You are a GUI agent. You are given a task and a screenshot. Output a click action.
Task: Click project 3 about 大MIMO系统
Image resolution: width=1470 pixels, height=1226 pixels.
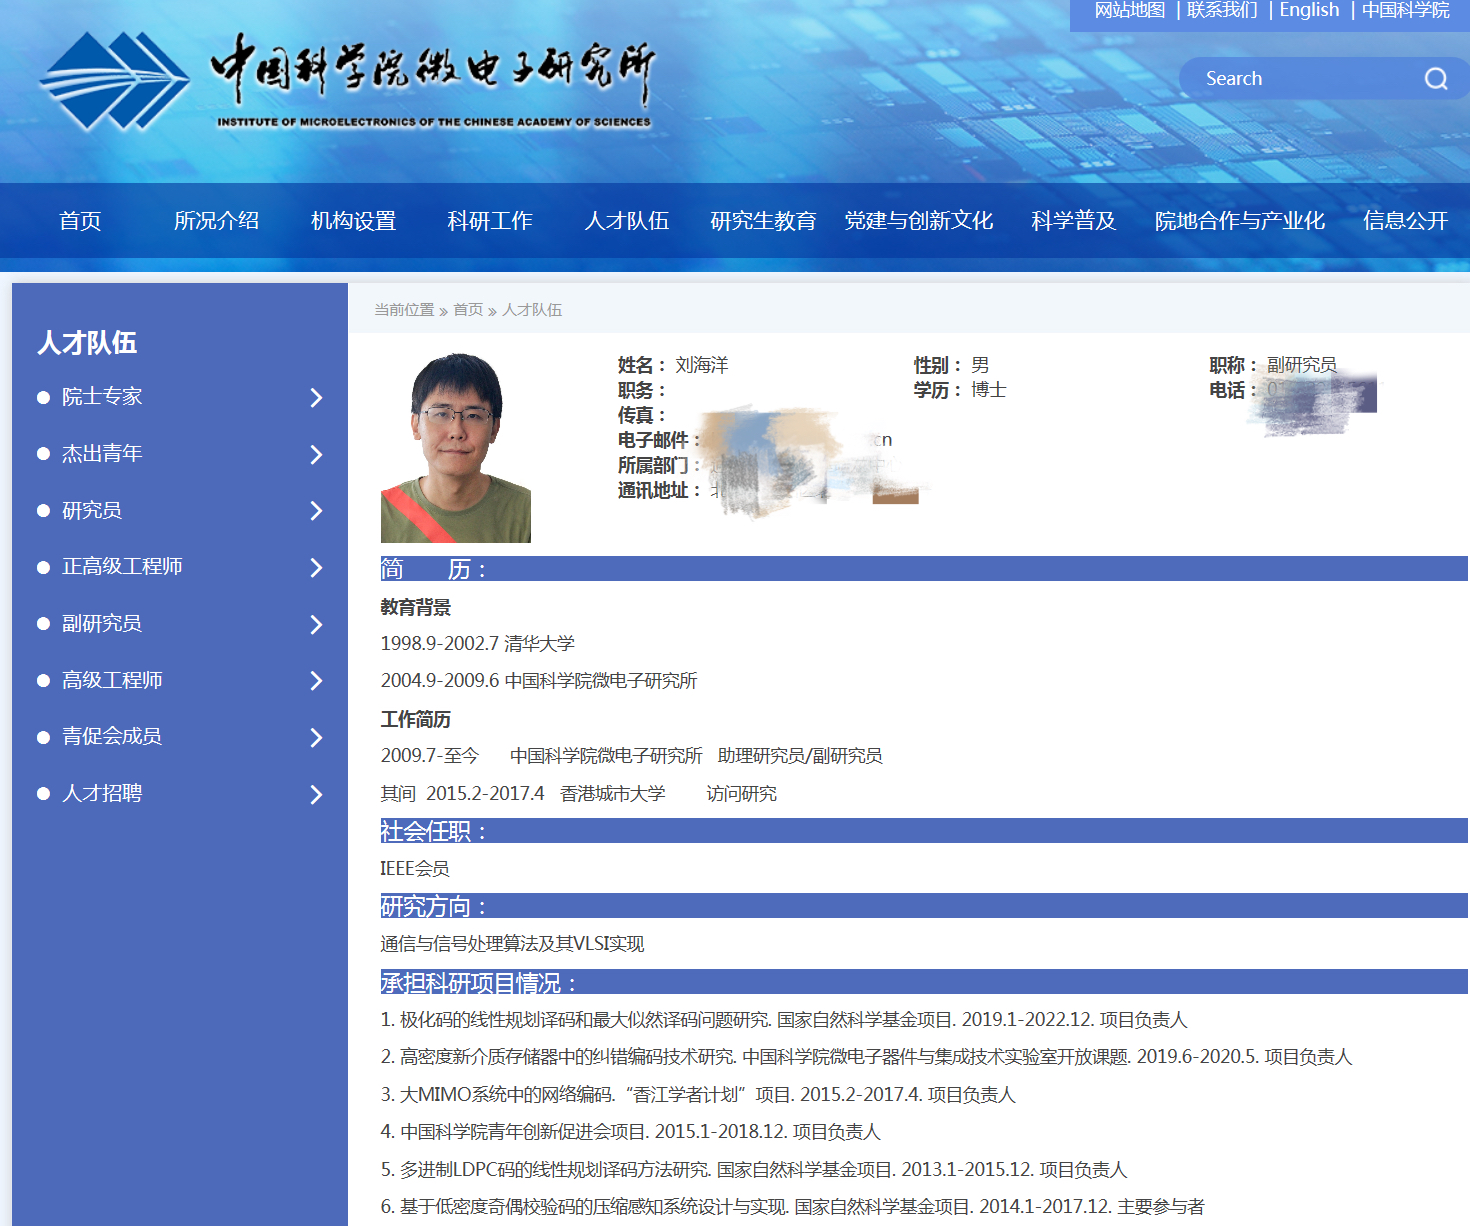pos(698,1095)
